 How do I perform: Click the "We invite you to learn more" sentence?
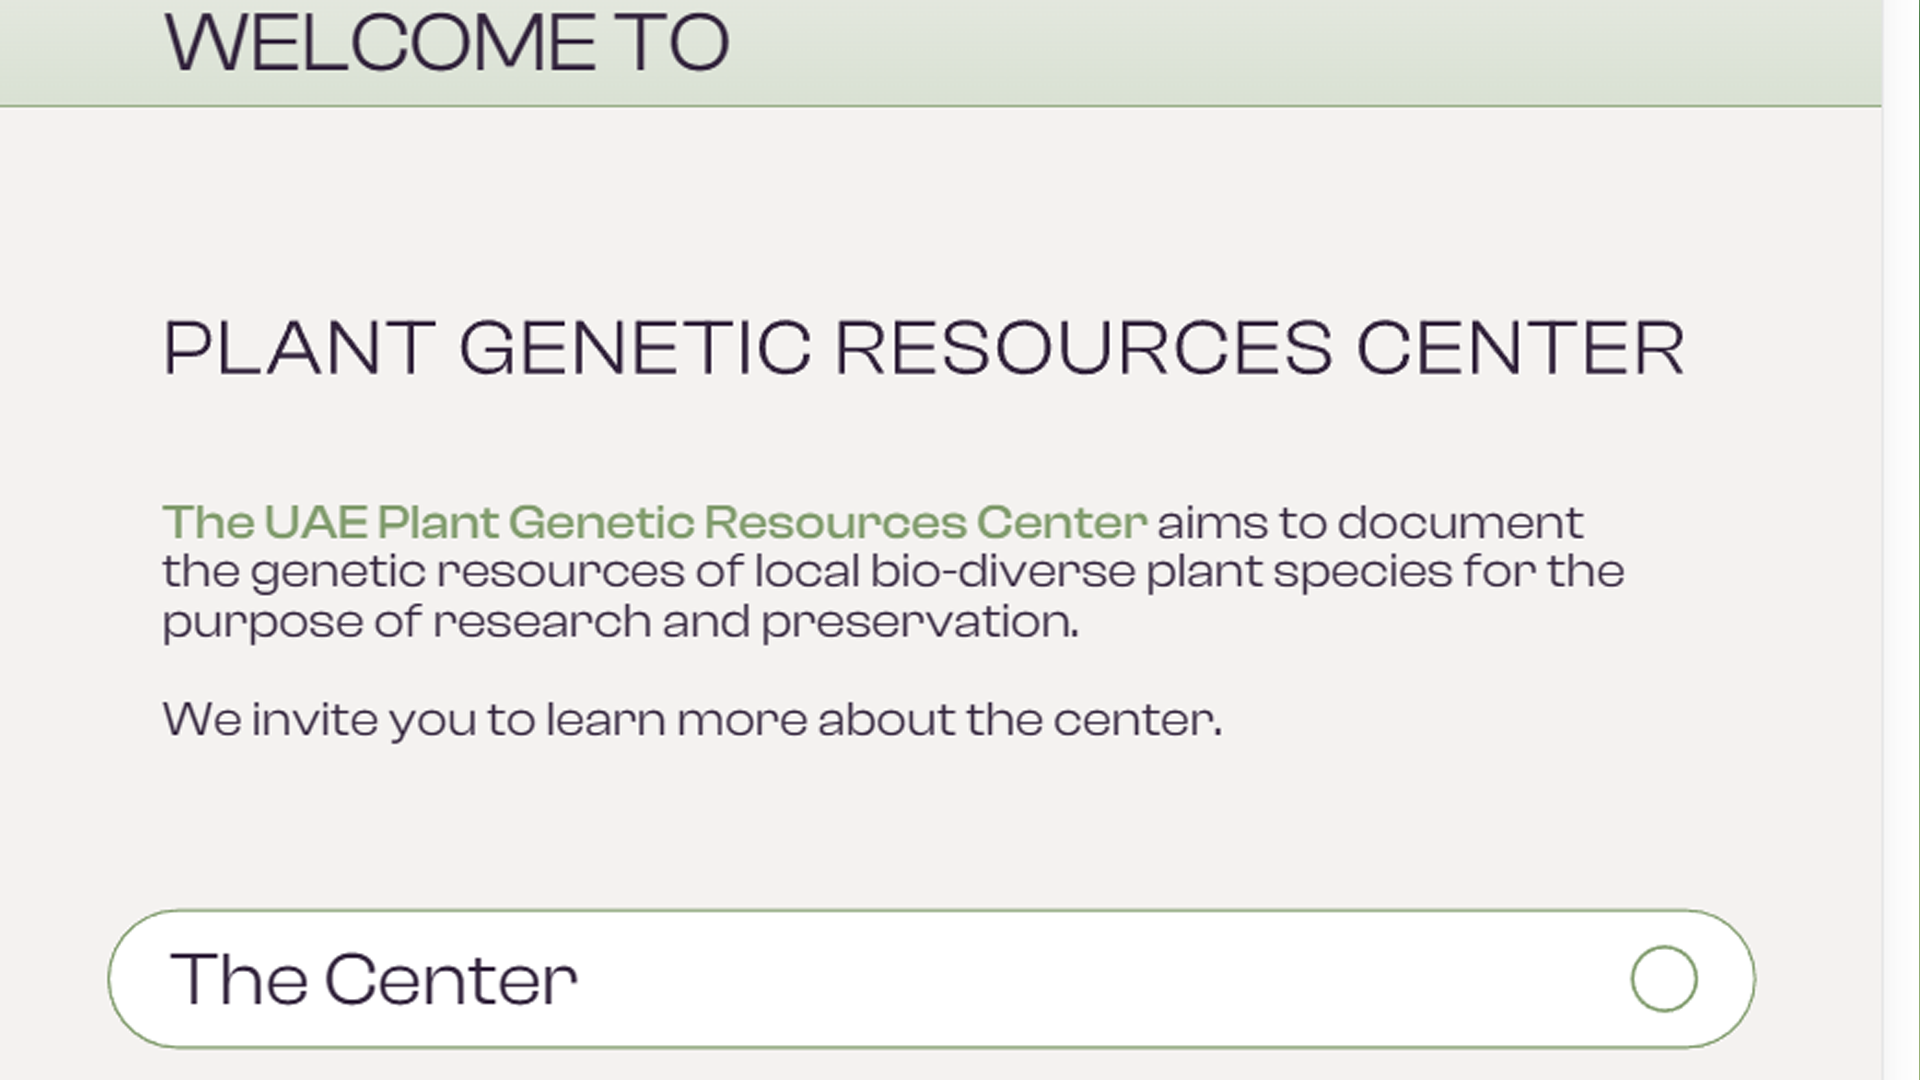pyautogui.click(x=691, y=720)
